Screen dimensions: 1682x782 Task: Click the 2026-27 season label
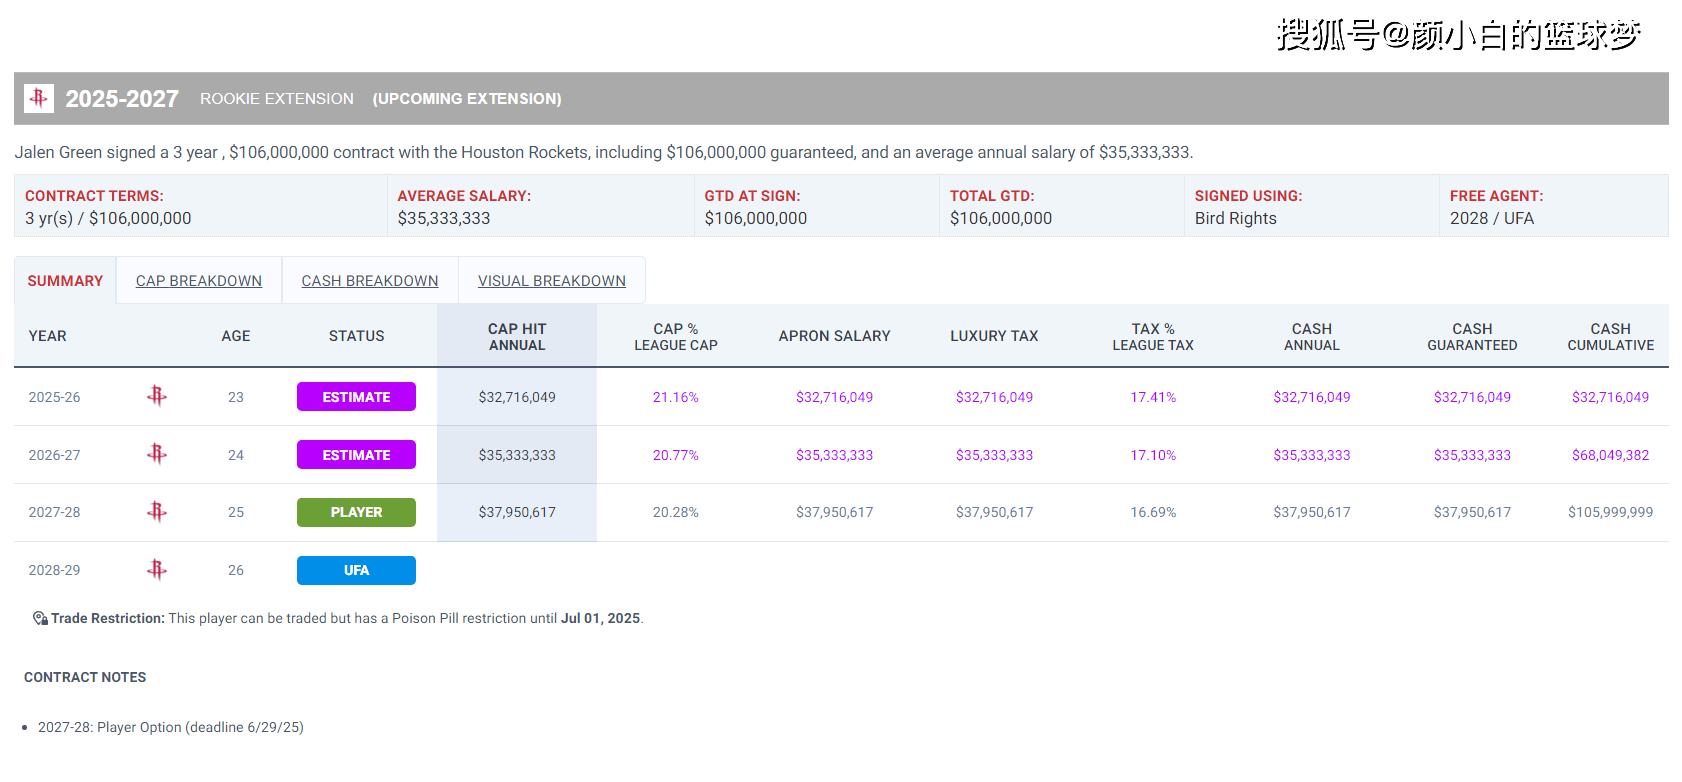(x=54, y=455)
